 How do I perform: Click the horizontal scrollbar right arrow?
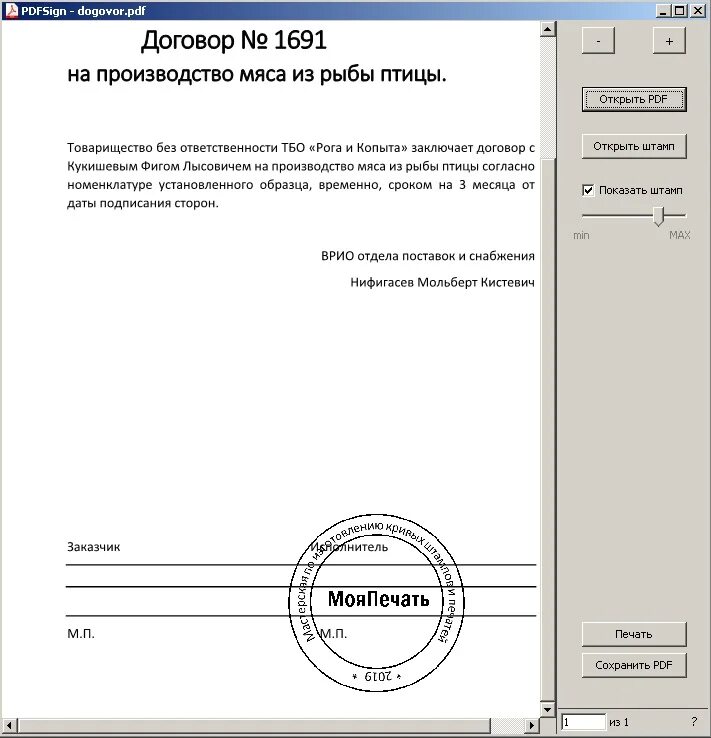tap(531, 725)
